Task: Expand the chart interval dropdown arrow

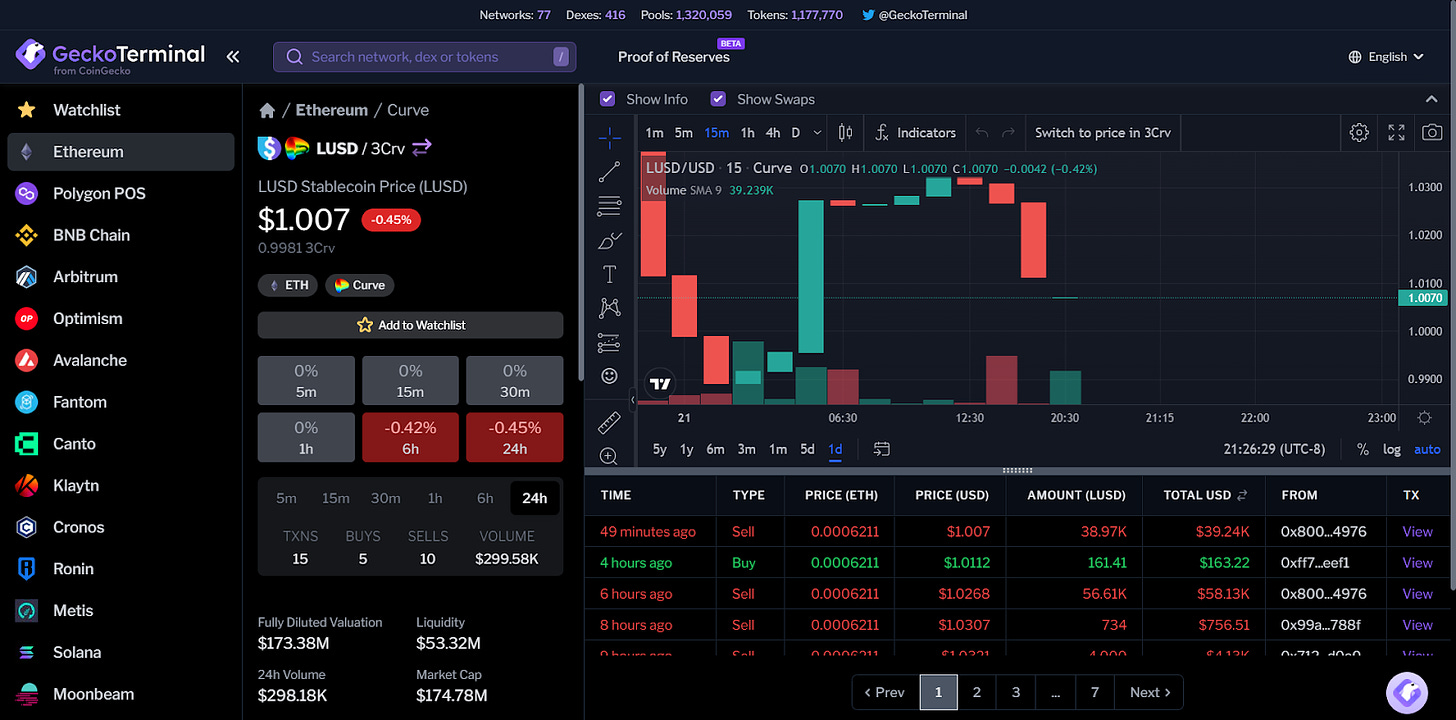Action: [817, 132]
